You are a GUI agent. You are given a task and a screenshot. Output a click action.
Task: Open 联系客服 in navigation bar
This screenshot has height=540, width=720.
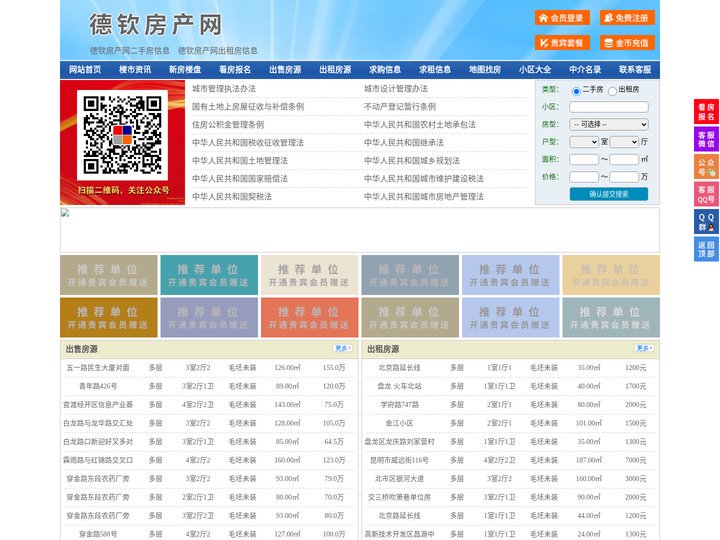[635, 70]
